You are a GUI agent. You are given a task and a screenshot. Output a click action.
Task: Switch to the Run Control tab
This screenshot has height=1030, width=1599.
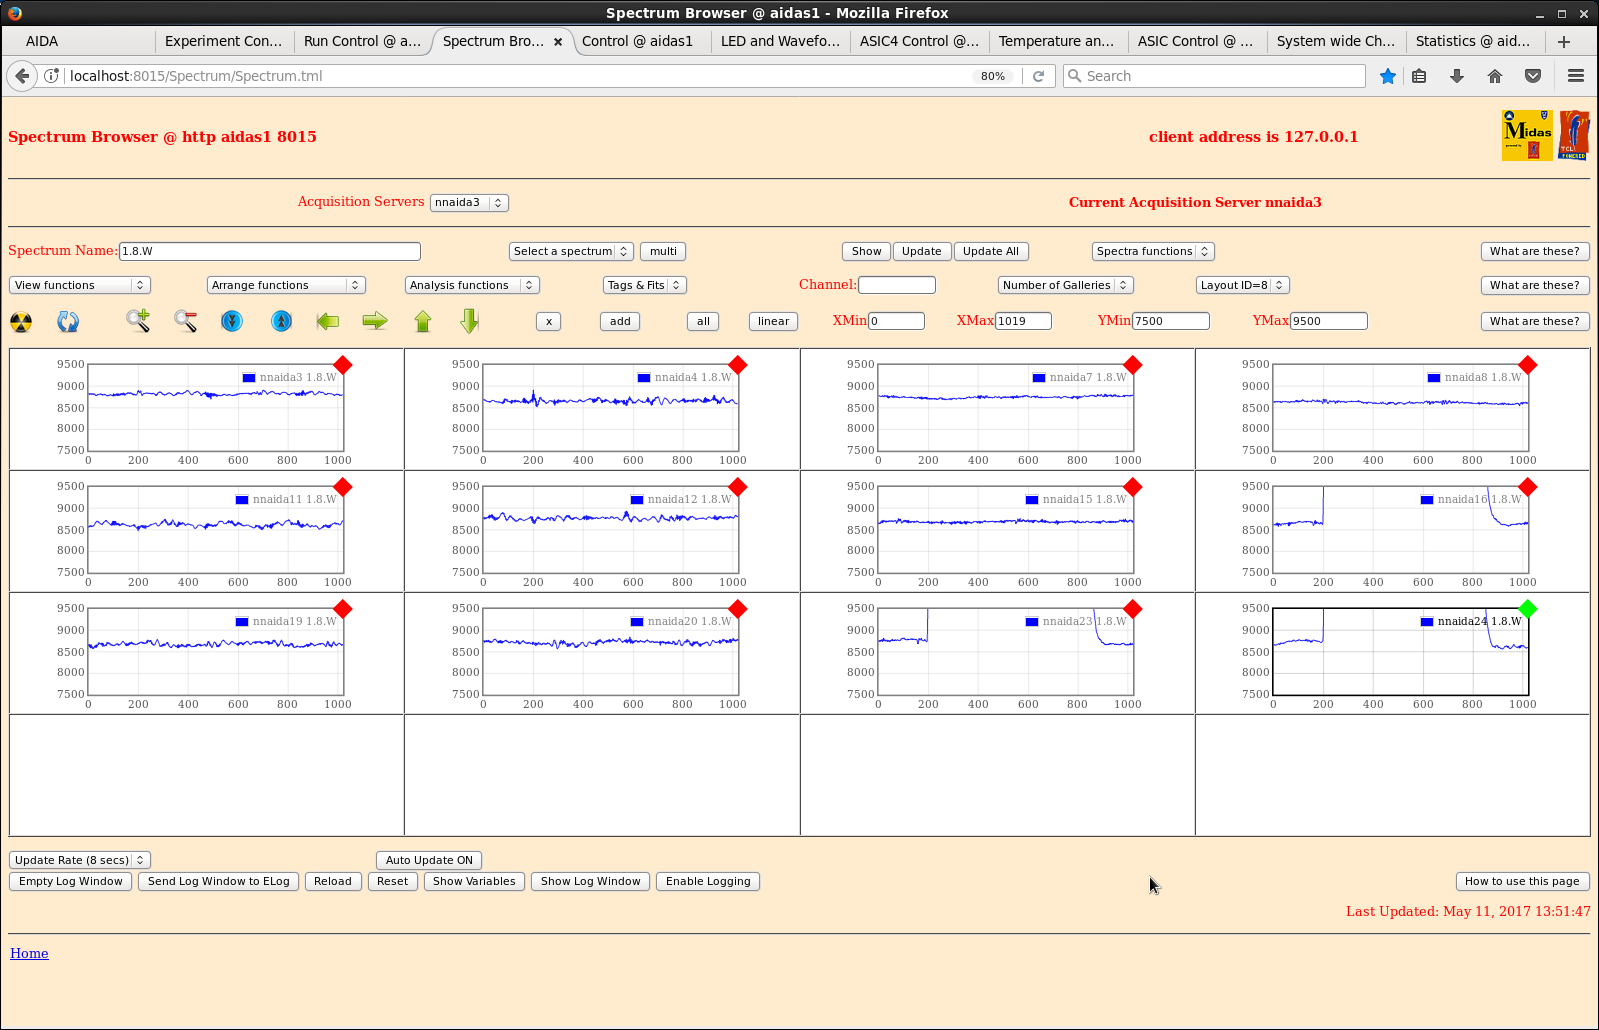click(x=362, y=41)
